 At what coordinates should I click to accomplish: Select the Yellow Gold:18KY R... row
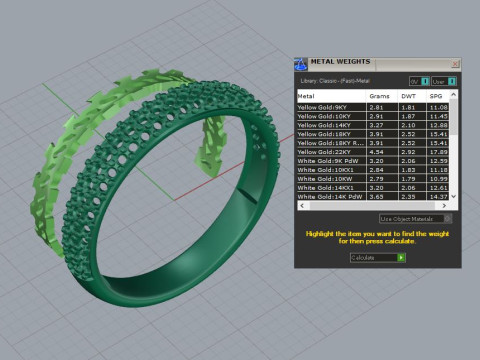[x=373, y=143]
